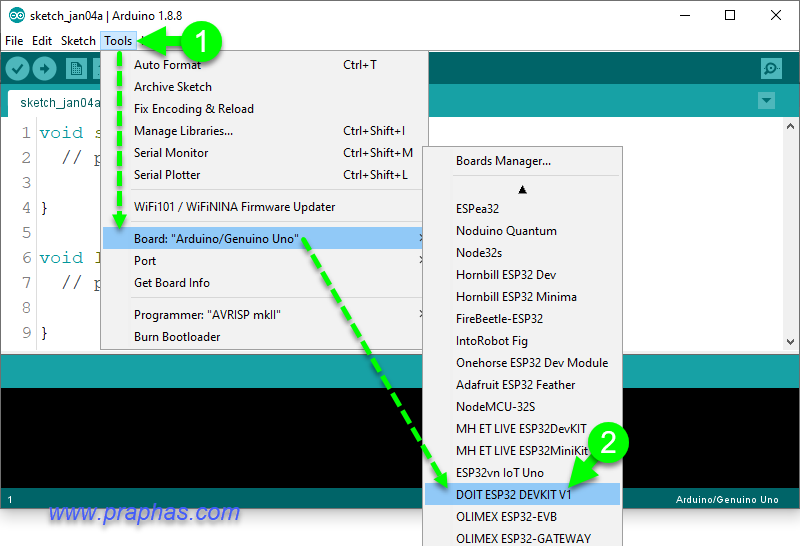800x546 pixels.
Task: Click the Upload arrow toolbar icon
Action: pos(44,68)
